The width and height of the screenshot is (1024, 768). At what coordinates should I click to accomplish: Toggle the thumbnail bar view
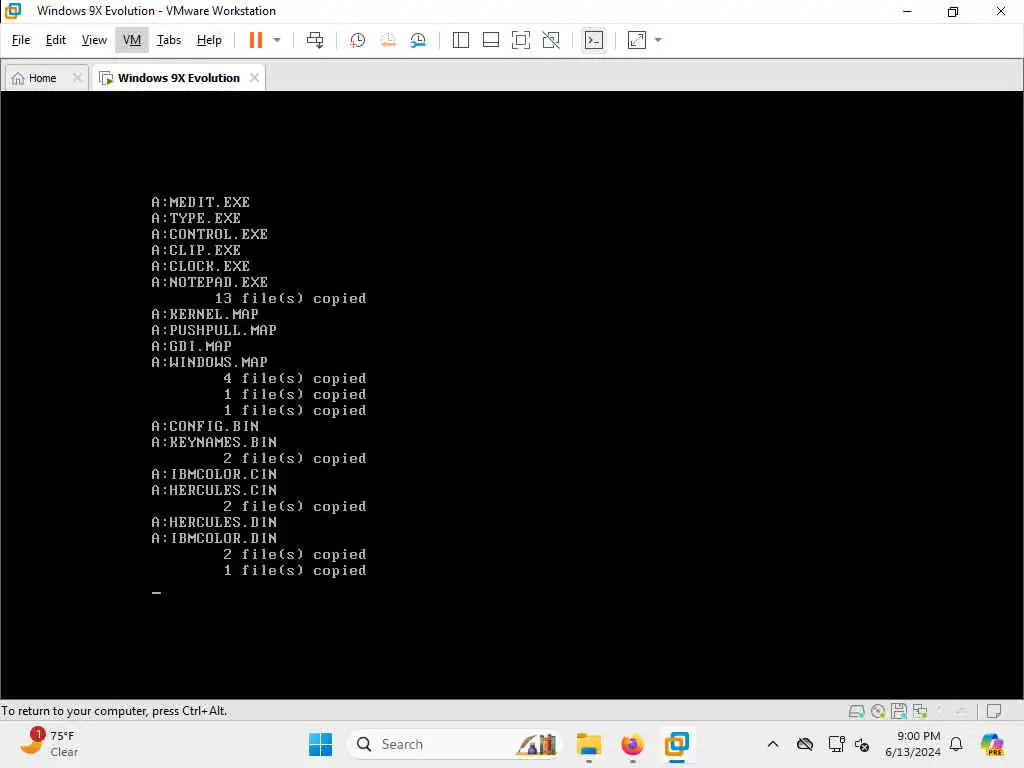point(490,40)
